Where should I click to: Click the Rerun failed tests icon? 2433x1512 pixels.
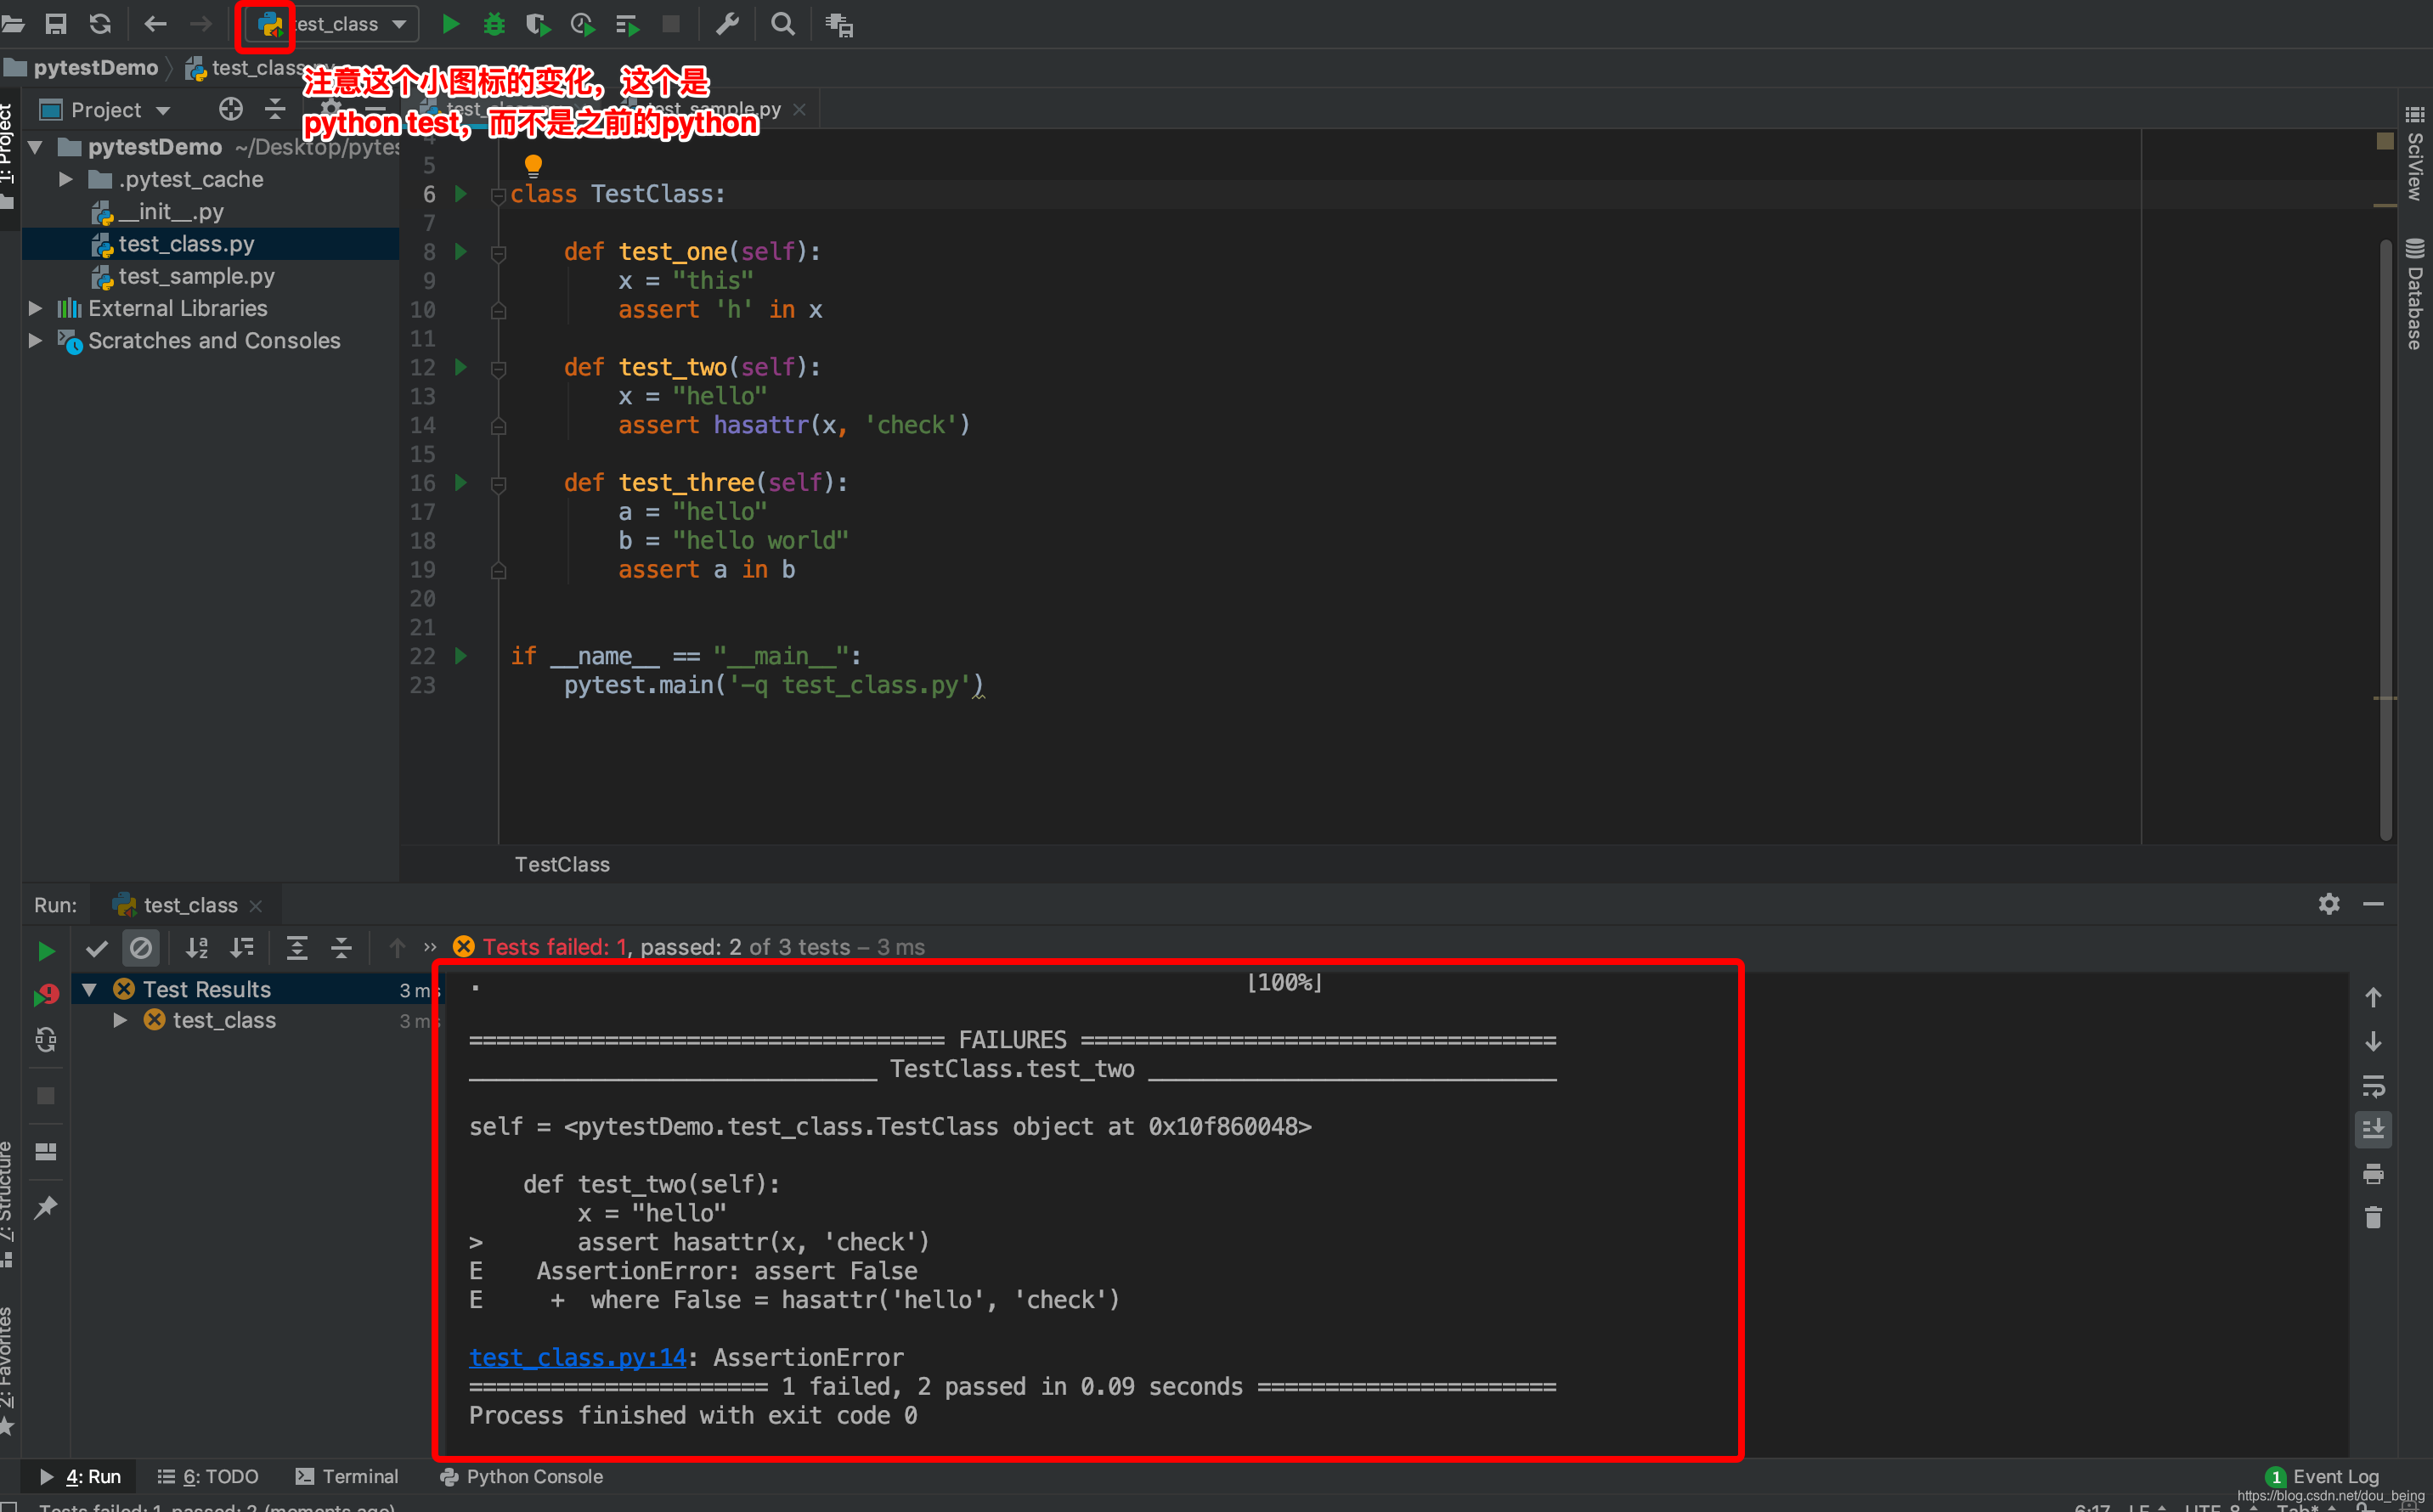(46, 995)
